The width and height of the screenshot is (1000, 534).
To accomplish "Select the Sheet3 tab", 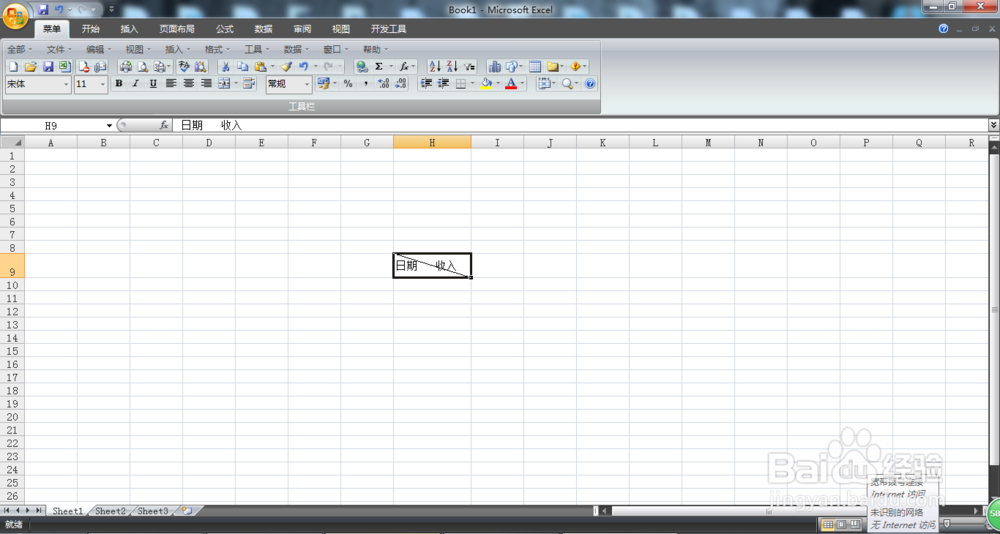I will (x=153, y=511).
